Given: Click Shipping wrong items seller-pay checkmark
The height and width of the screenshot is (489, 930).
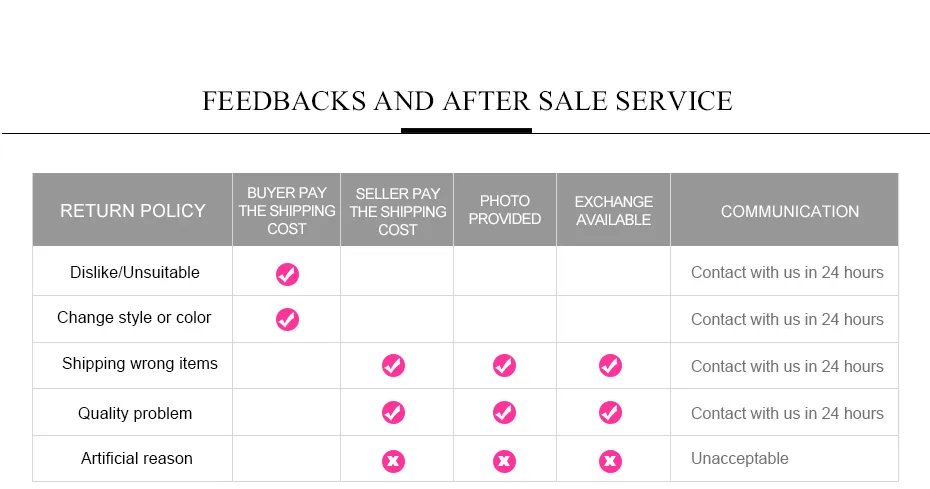Looking at the screenshot, I should pos(393,366).
